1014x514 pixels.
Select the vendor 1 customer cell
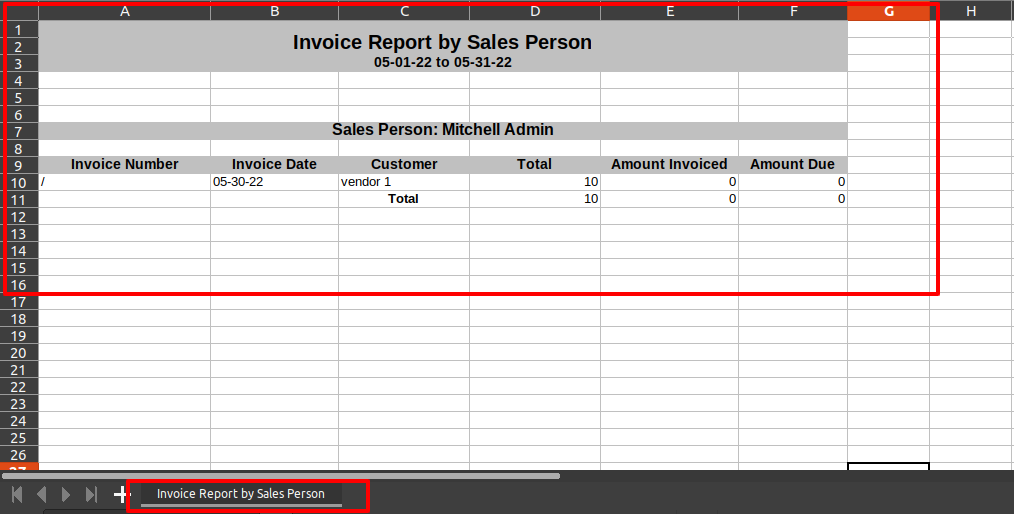(x=404, y=182)
